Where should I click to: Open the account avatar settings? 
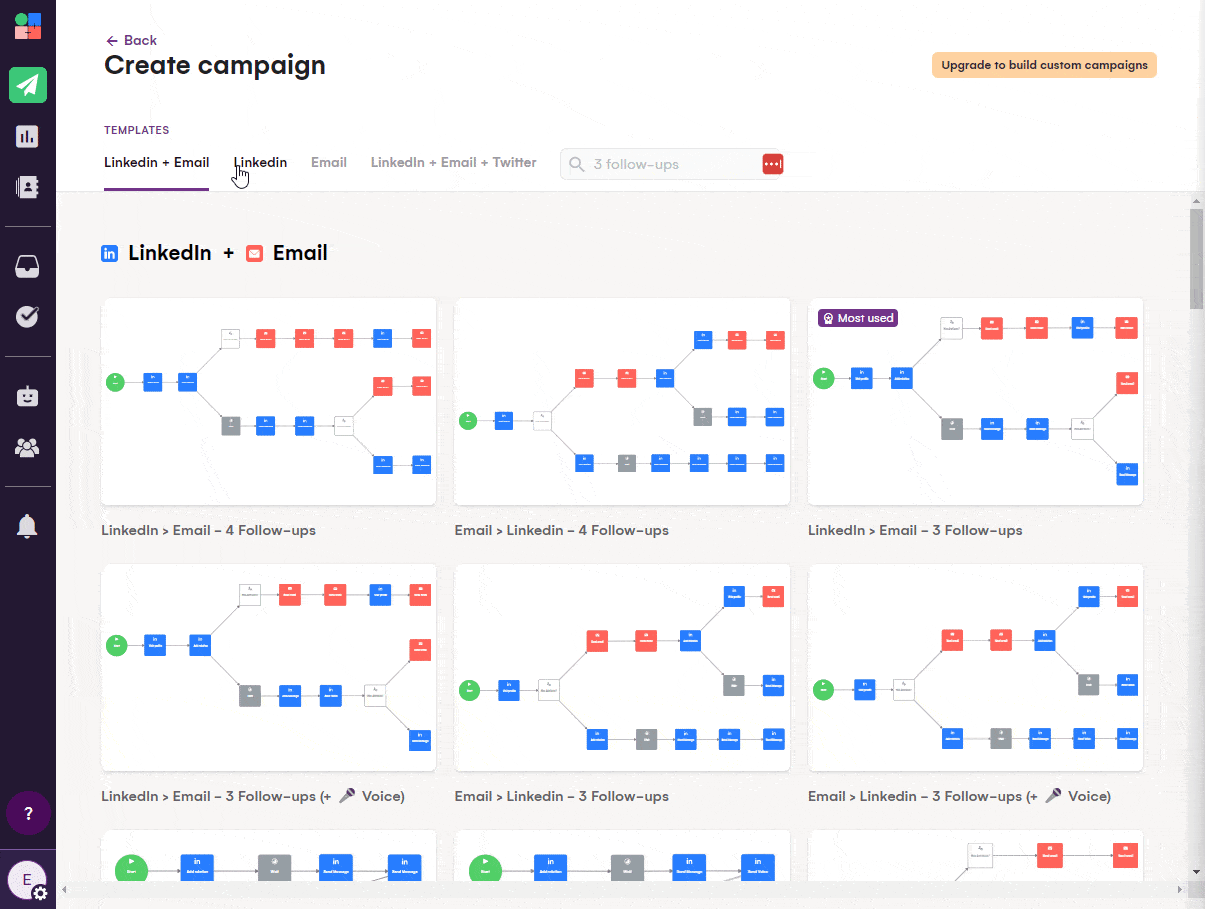[x=28, y=881]
